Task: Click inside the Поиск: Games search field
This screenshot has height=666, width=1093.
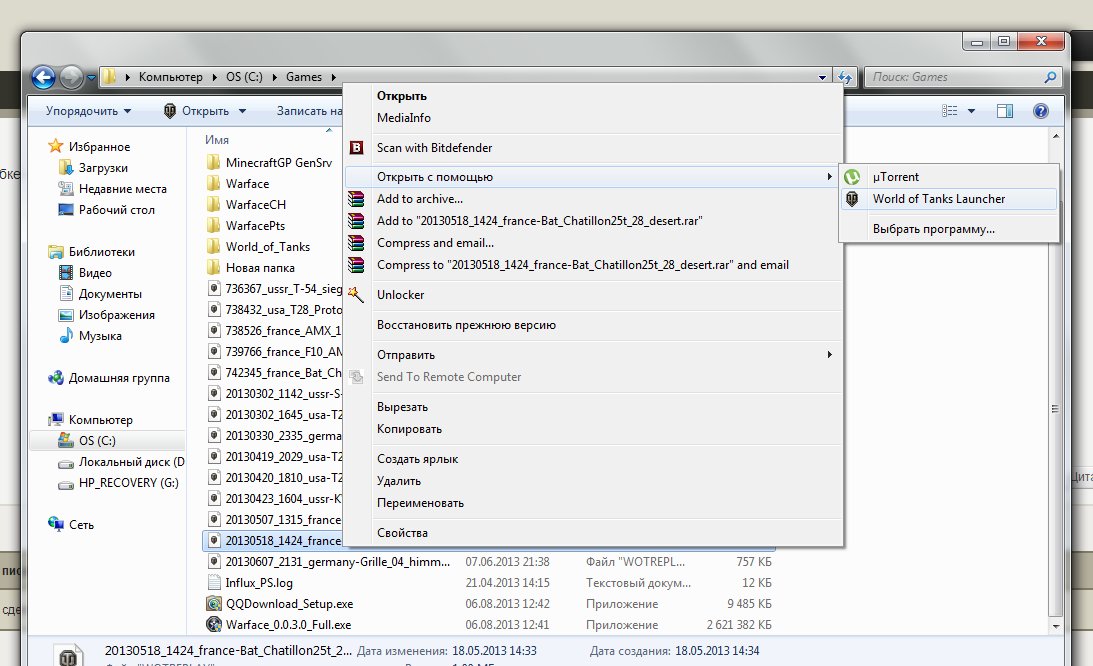Action: 950,77
